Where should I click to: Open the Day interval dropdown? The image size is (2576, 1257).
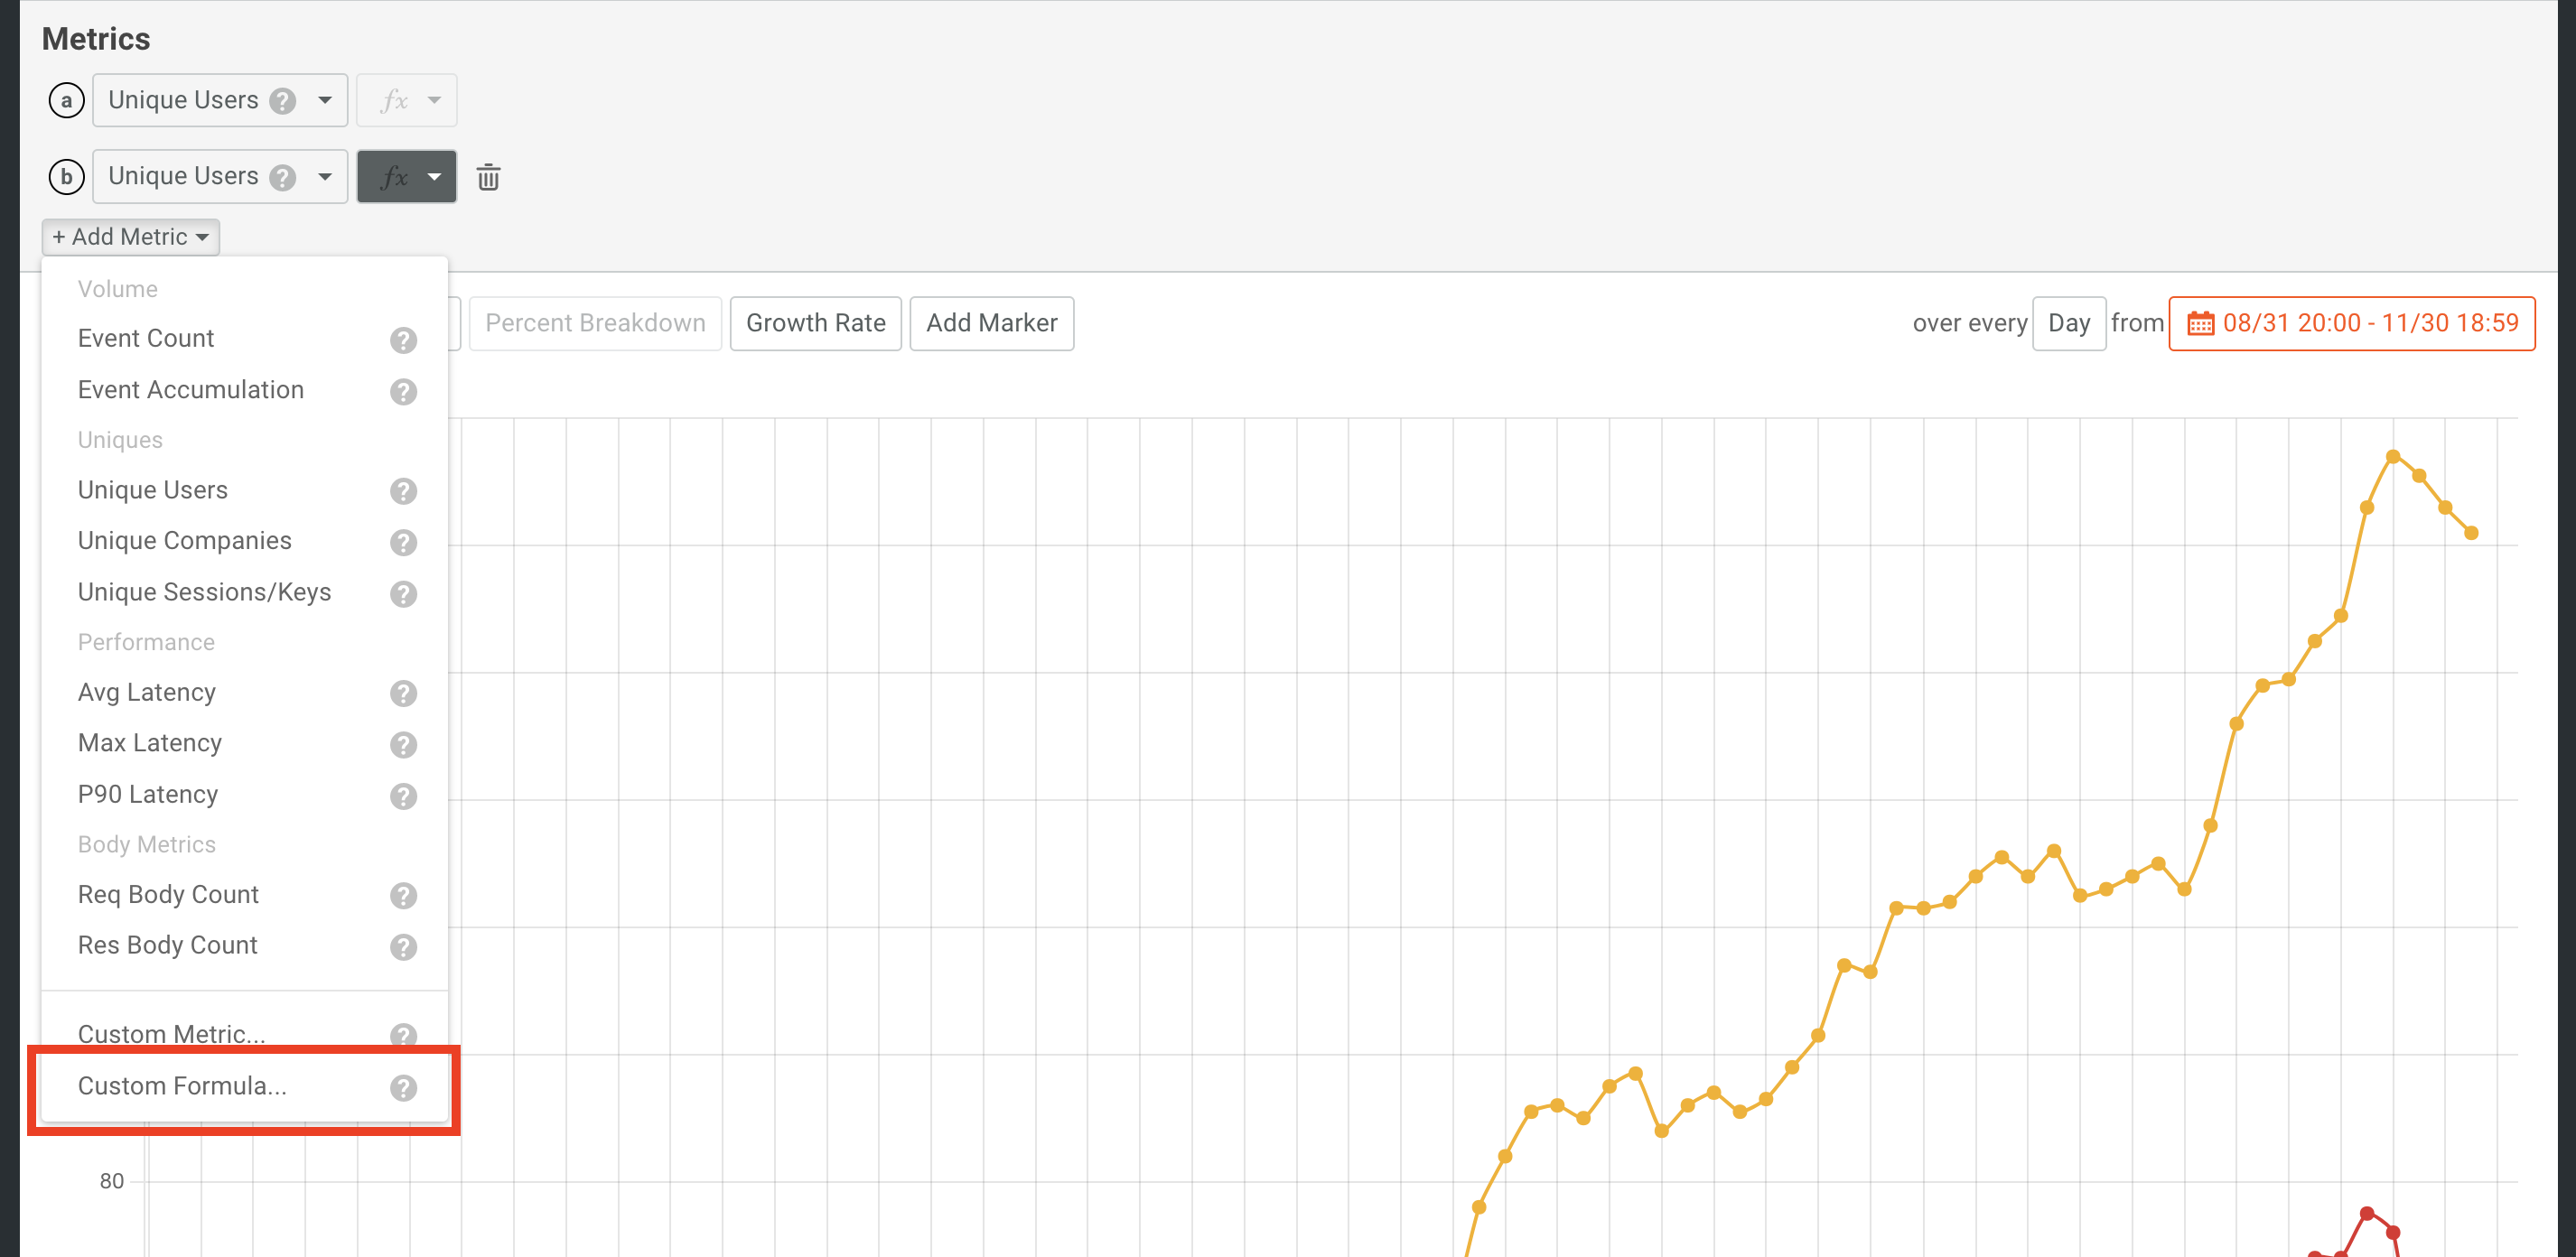point(2068,323)
